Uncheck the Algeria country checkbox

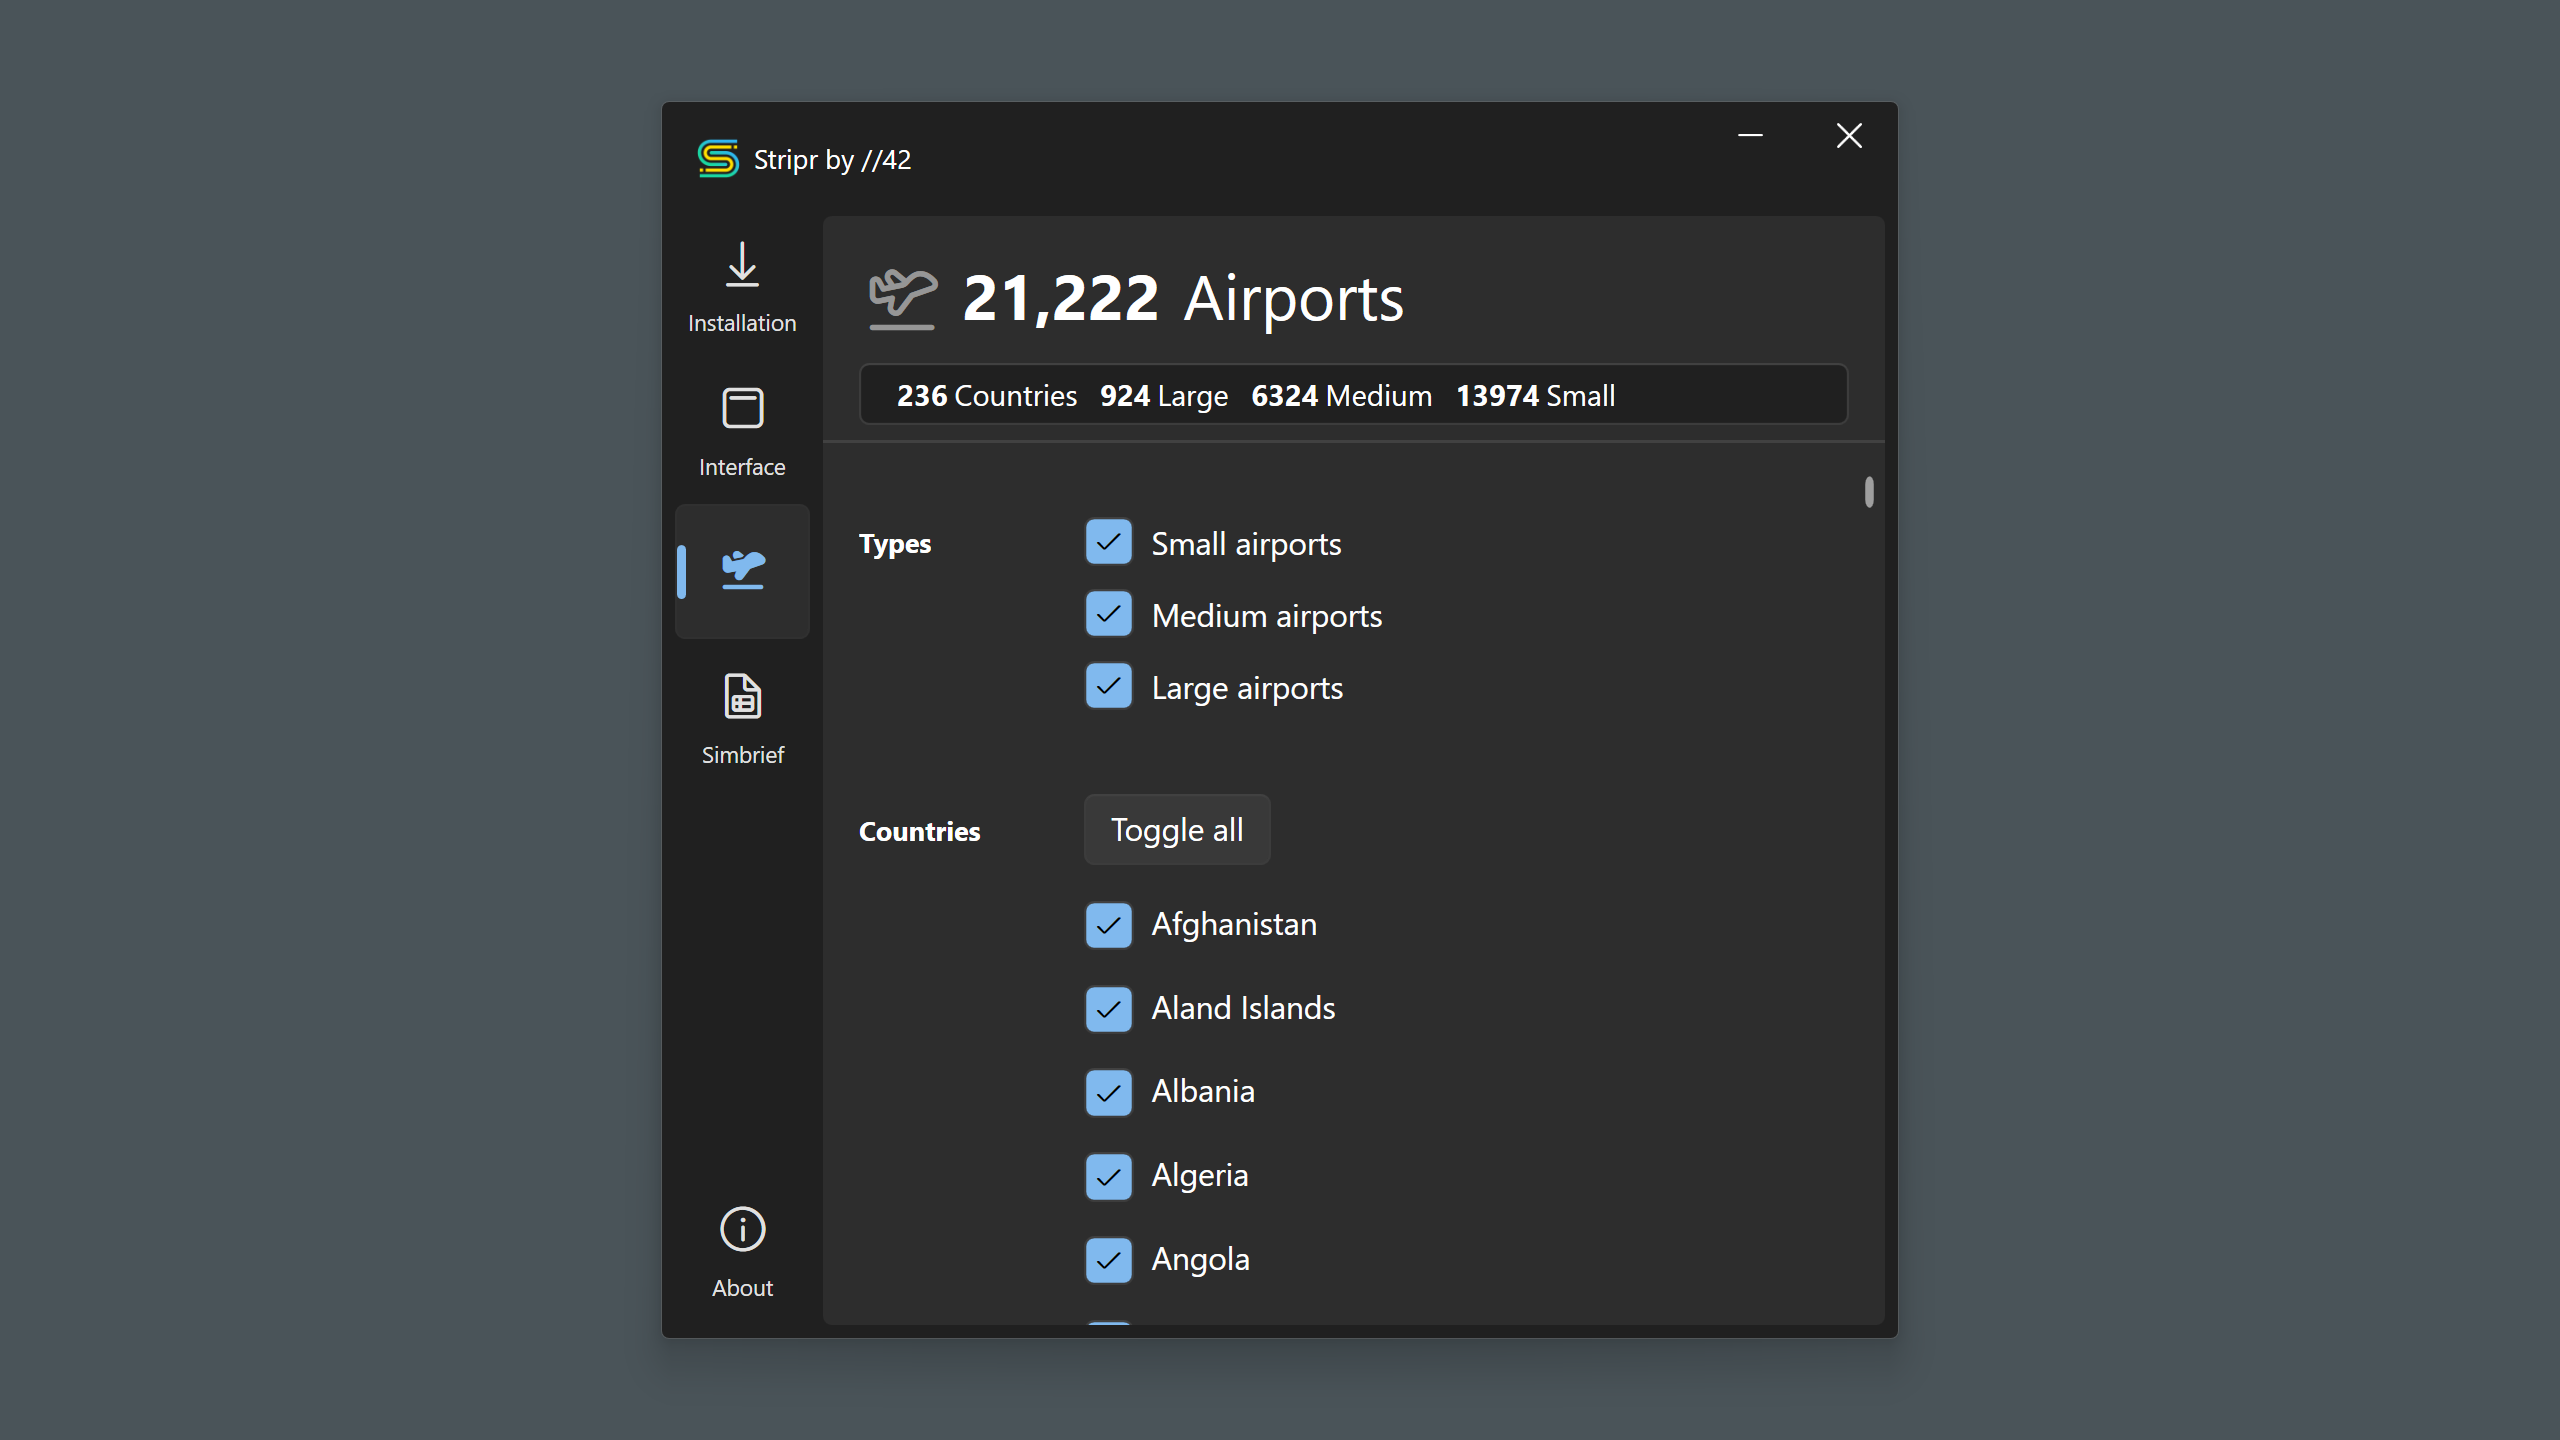pos(1108,1176)
